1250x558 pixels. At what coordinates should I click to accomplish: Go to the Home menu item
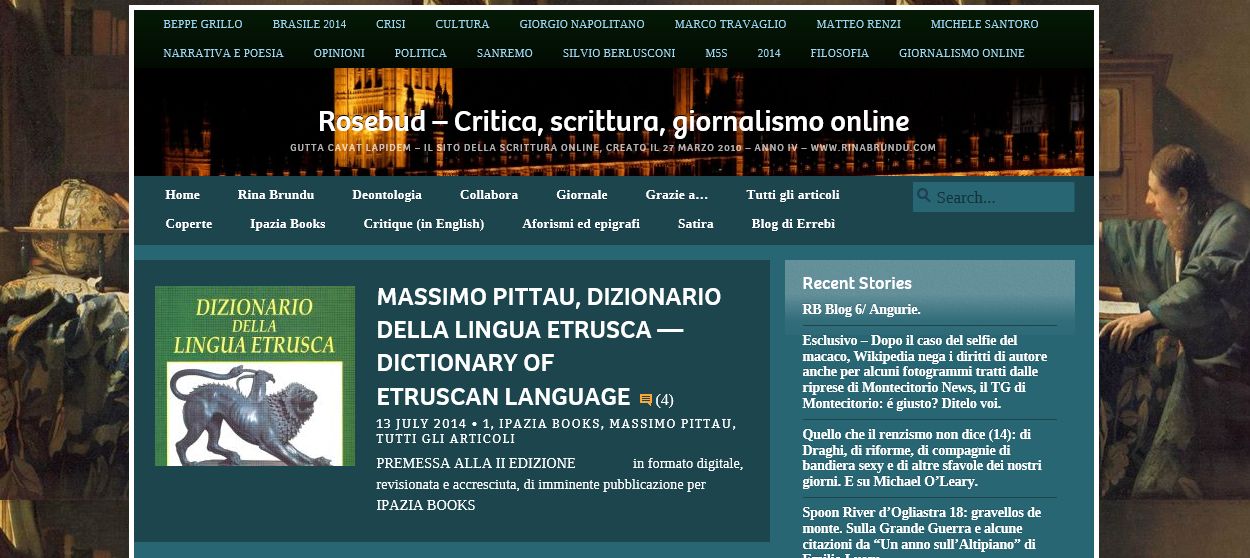pyautogui.click(x=182, y=195)
